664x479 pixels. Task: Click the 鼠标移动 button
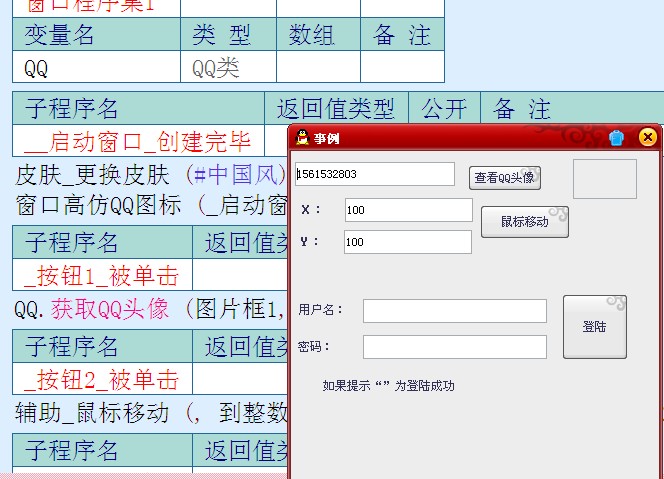pos(525,222)
